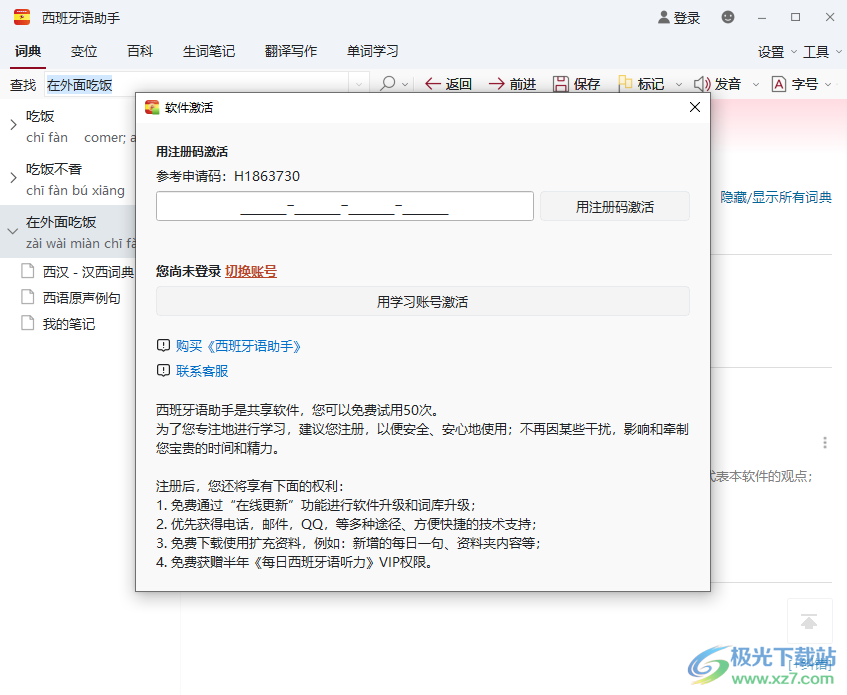Go forward with the 前进 arrow

pos(496,84)
